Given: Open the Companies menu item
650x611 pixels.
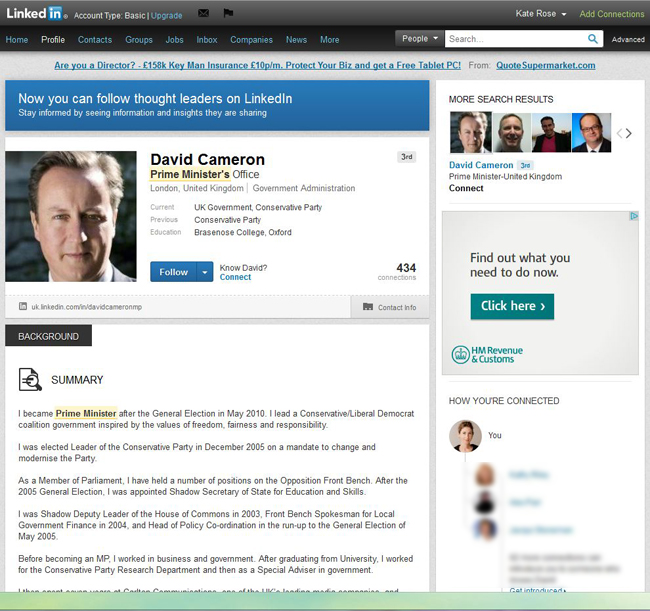Looking at the screenshot, I should [252, 40].
